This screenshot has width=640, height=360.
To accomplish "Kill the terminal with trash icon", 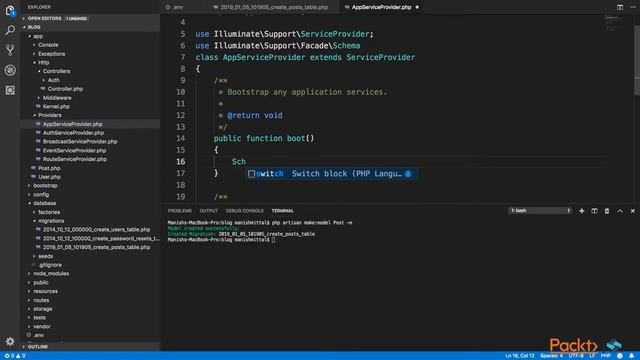I will click(607, 211).
